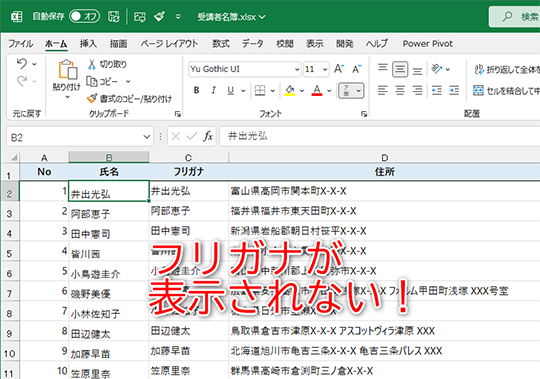
Task: Click 折り返して全体を表示 wrap text
Action: pos(506,70)
